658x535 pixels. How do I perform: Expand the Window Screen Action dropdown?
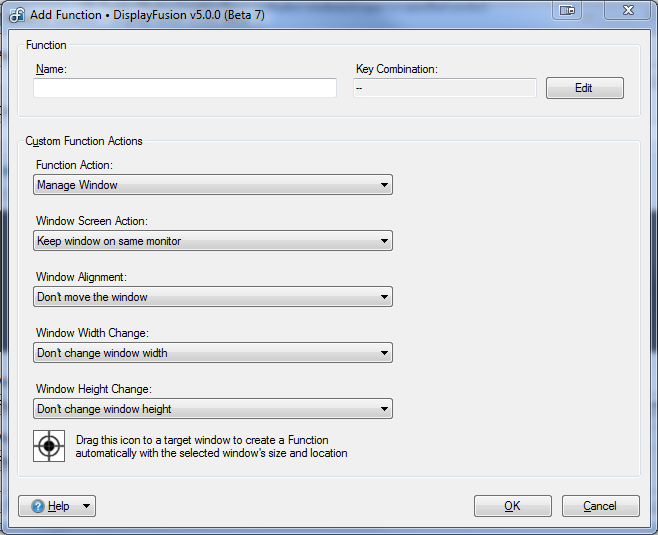[x=212, y=241]
